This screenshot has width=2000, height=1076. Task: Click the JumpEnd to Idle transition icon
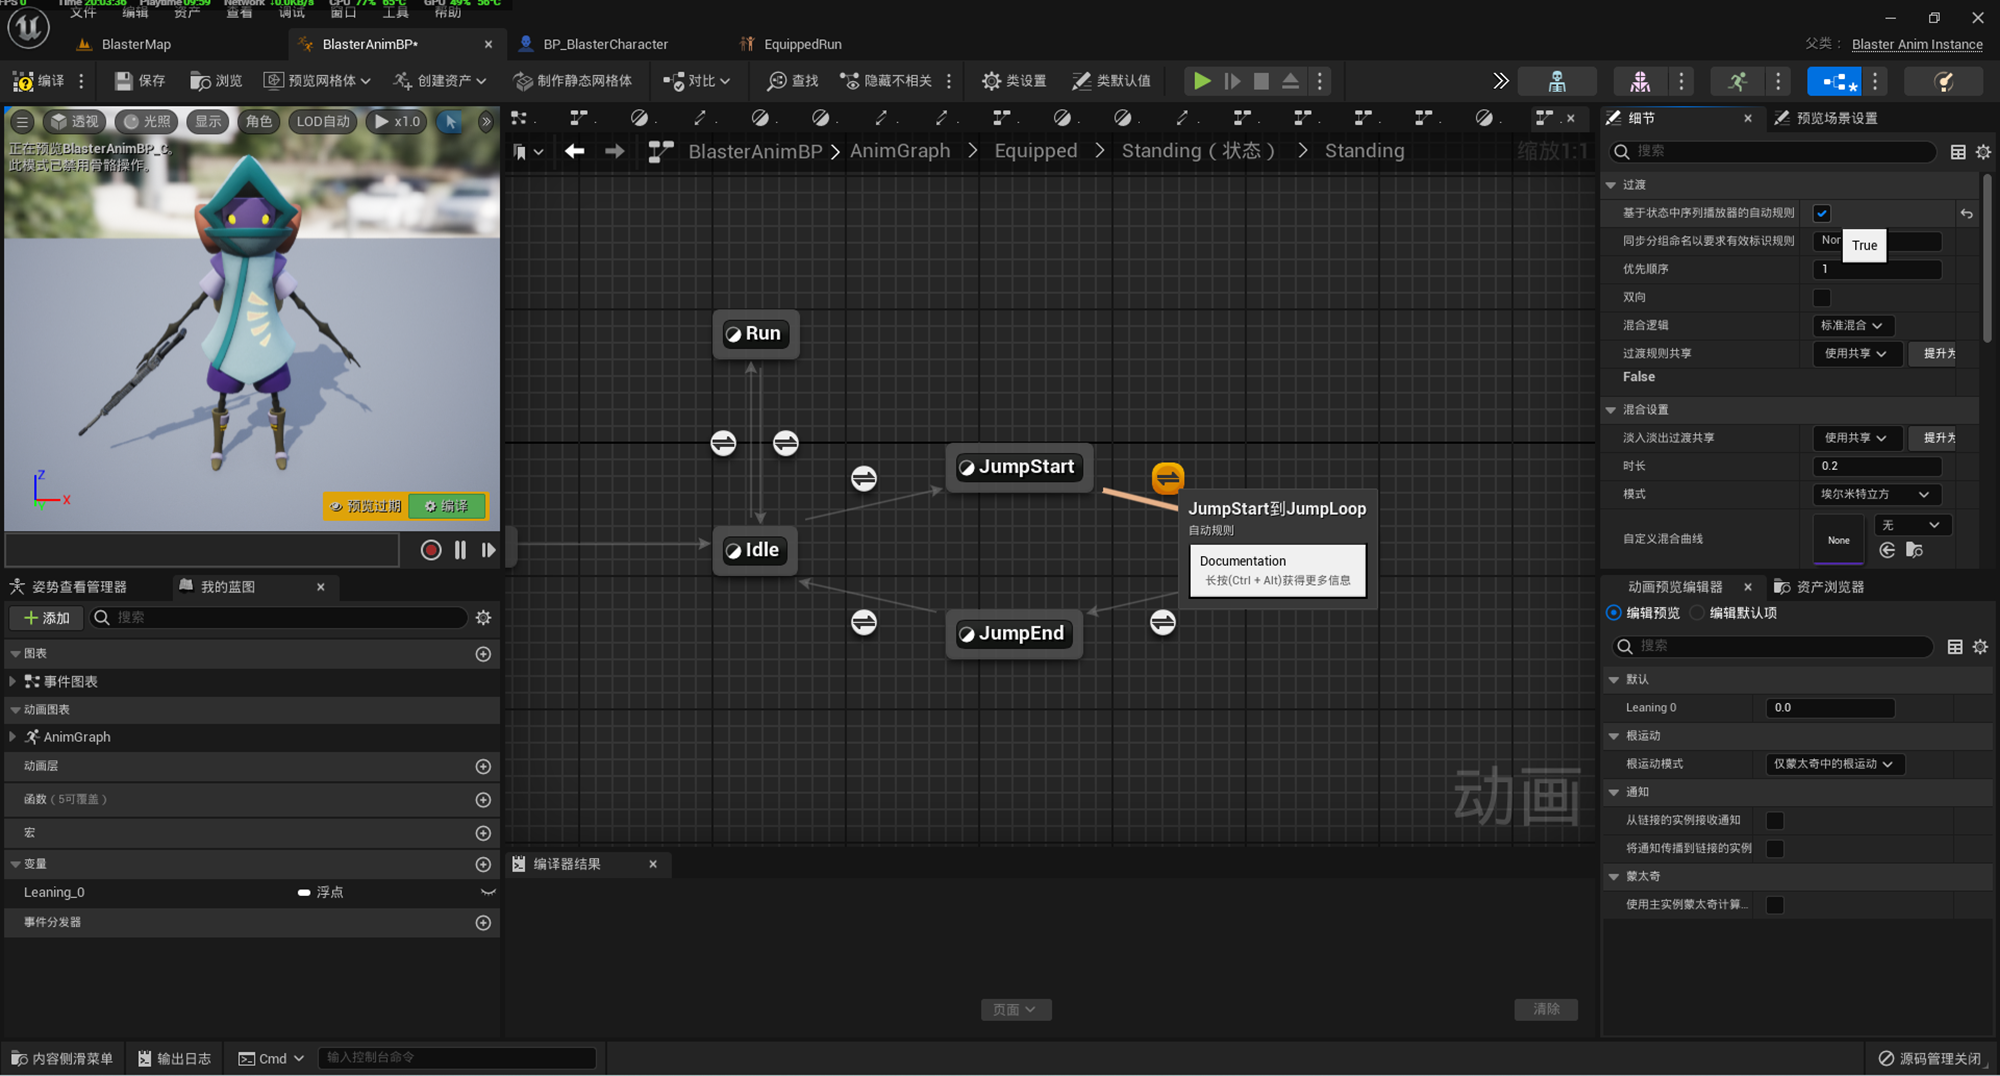point(864,622)
